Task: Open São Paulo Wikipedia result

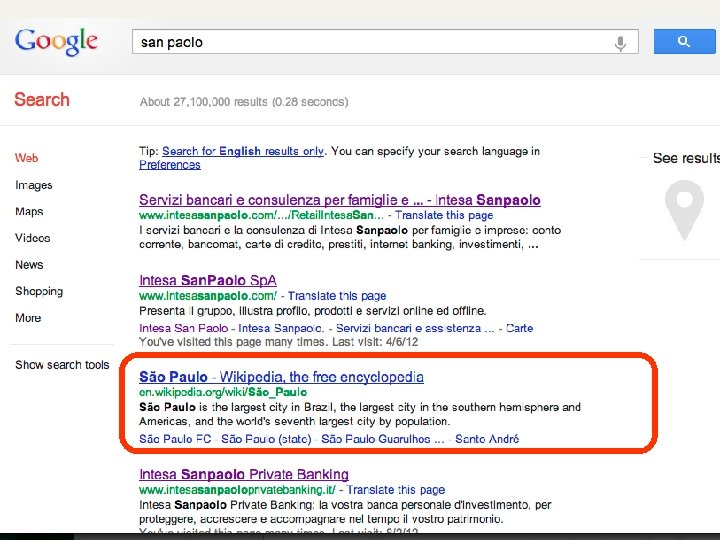Action: tap(281, 377)
